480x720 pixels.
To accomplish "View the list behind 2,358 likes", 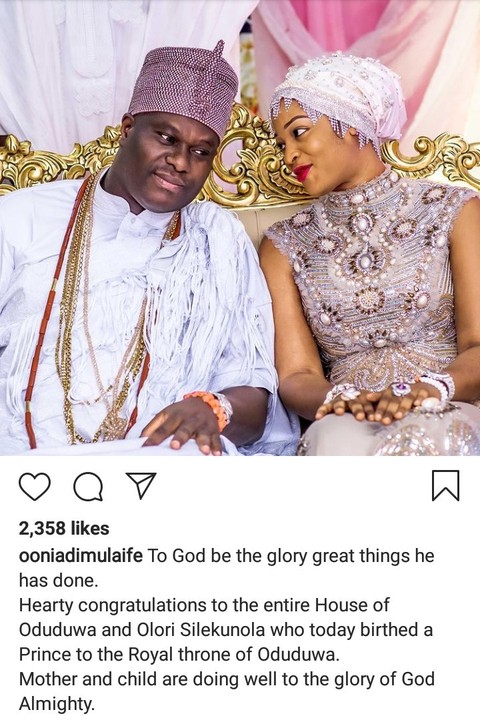I will coord(64,529).
